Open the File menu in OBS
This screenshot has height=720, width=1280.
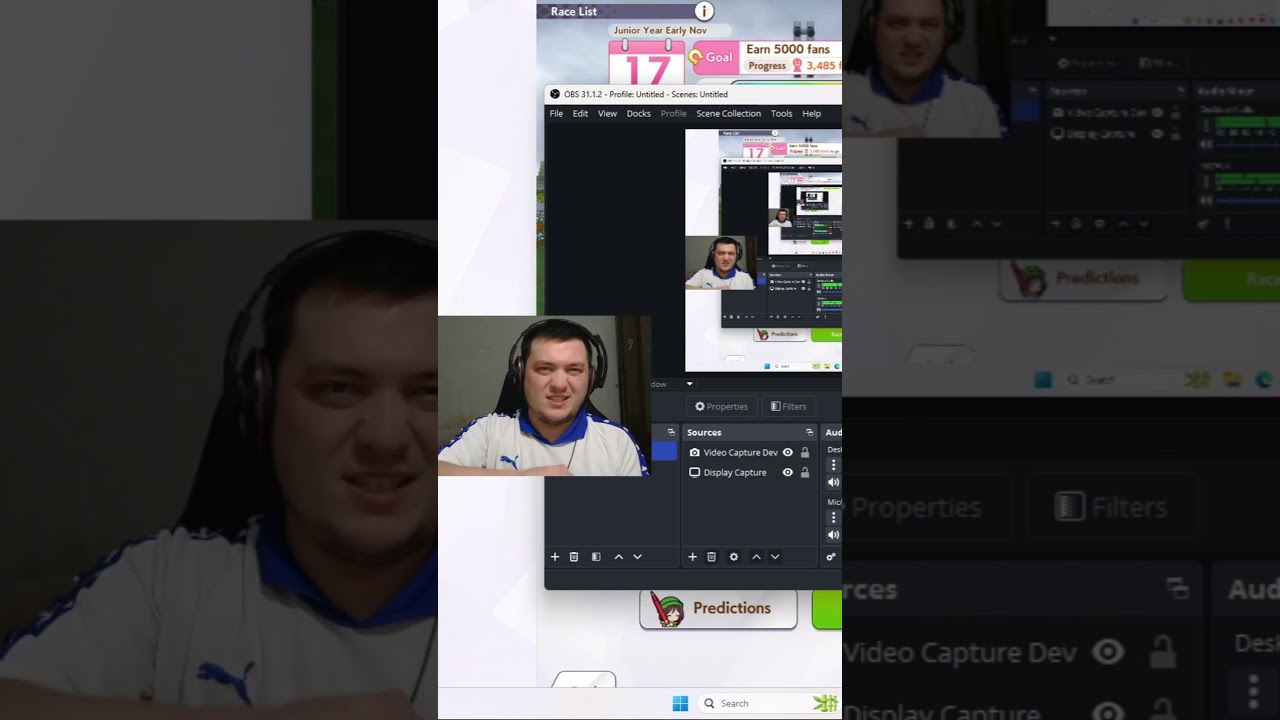coord(556,113)
